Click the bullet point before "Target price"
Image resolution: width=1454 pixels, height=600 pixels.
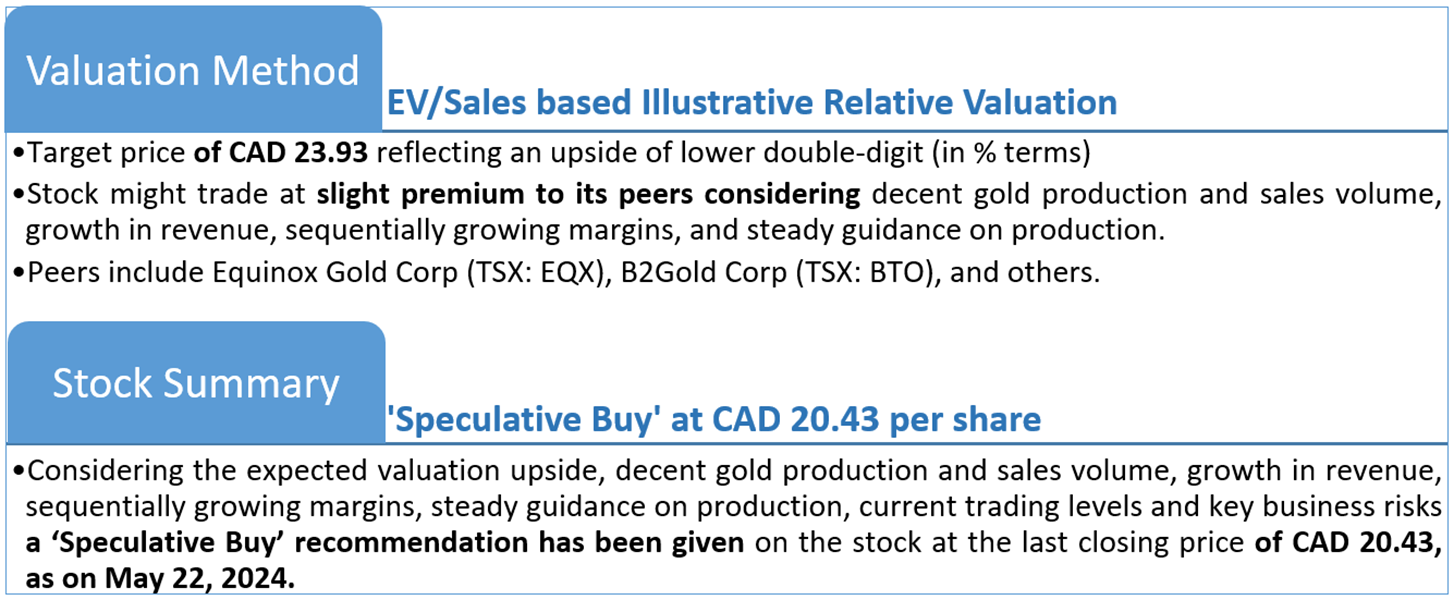point(20,155)
